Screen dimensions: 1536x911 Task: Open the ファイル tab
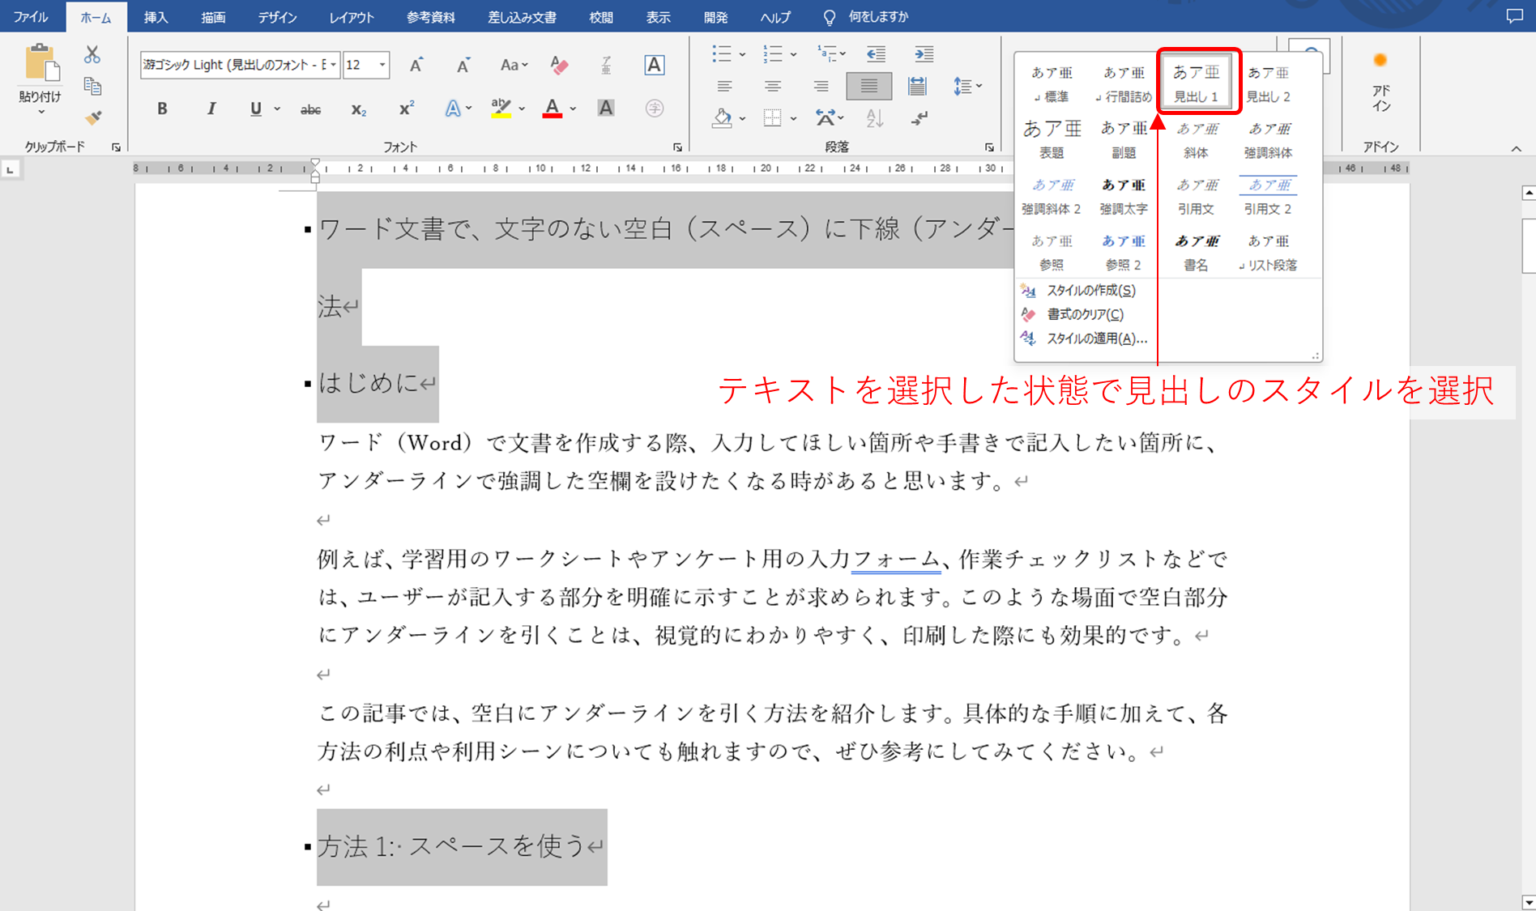pos(30,17)
